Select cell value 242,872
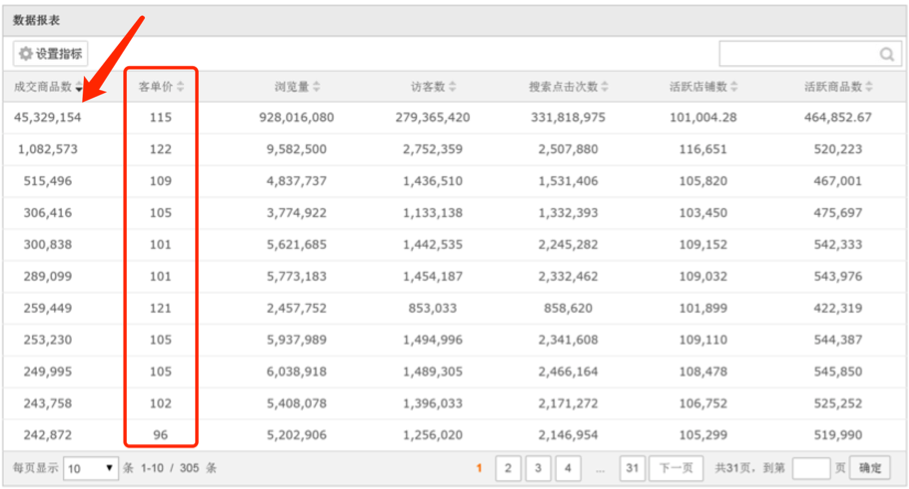This screenshot has height=489, width=909. click(48, 435)
